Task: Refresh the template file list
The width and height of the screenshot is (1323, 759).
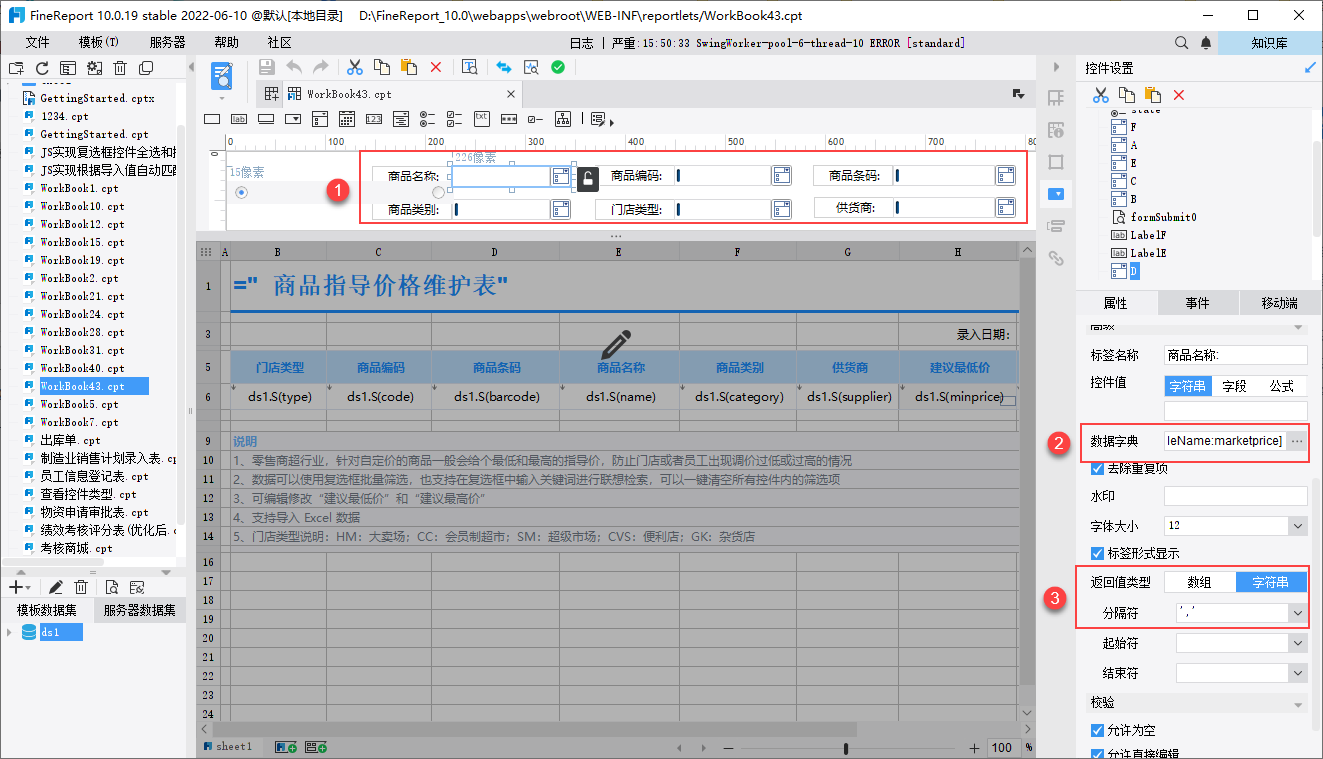Action: pos(42,68)
